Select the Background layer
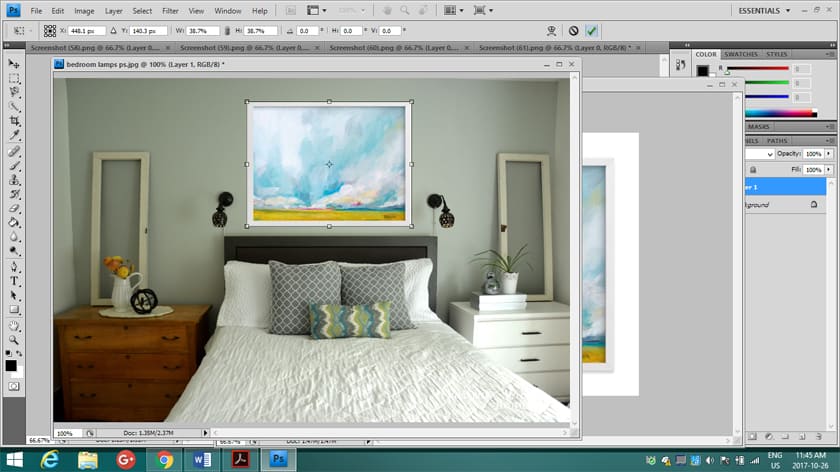 tap(785, 205)
